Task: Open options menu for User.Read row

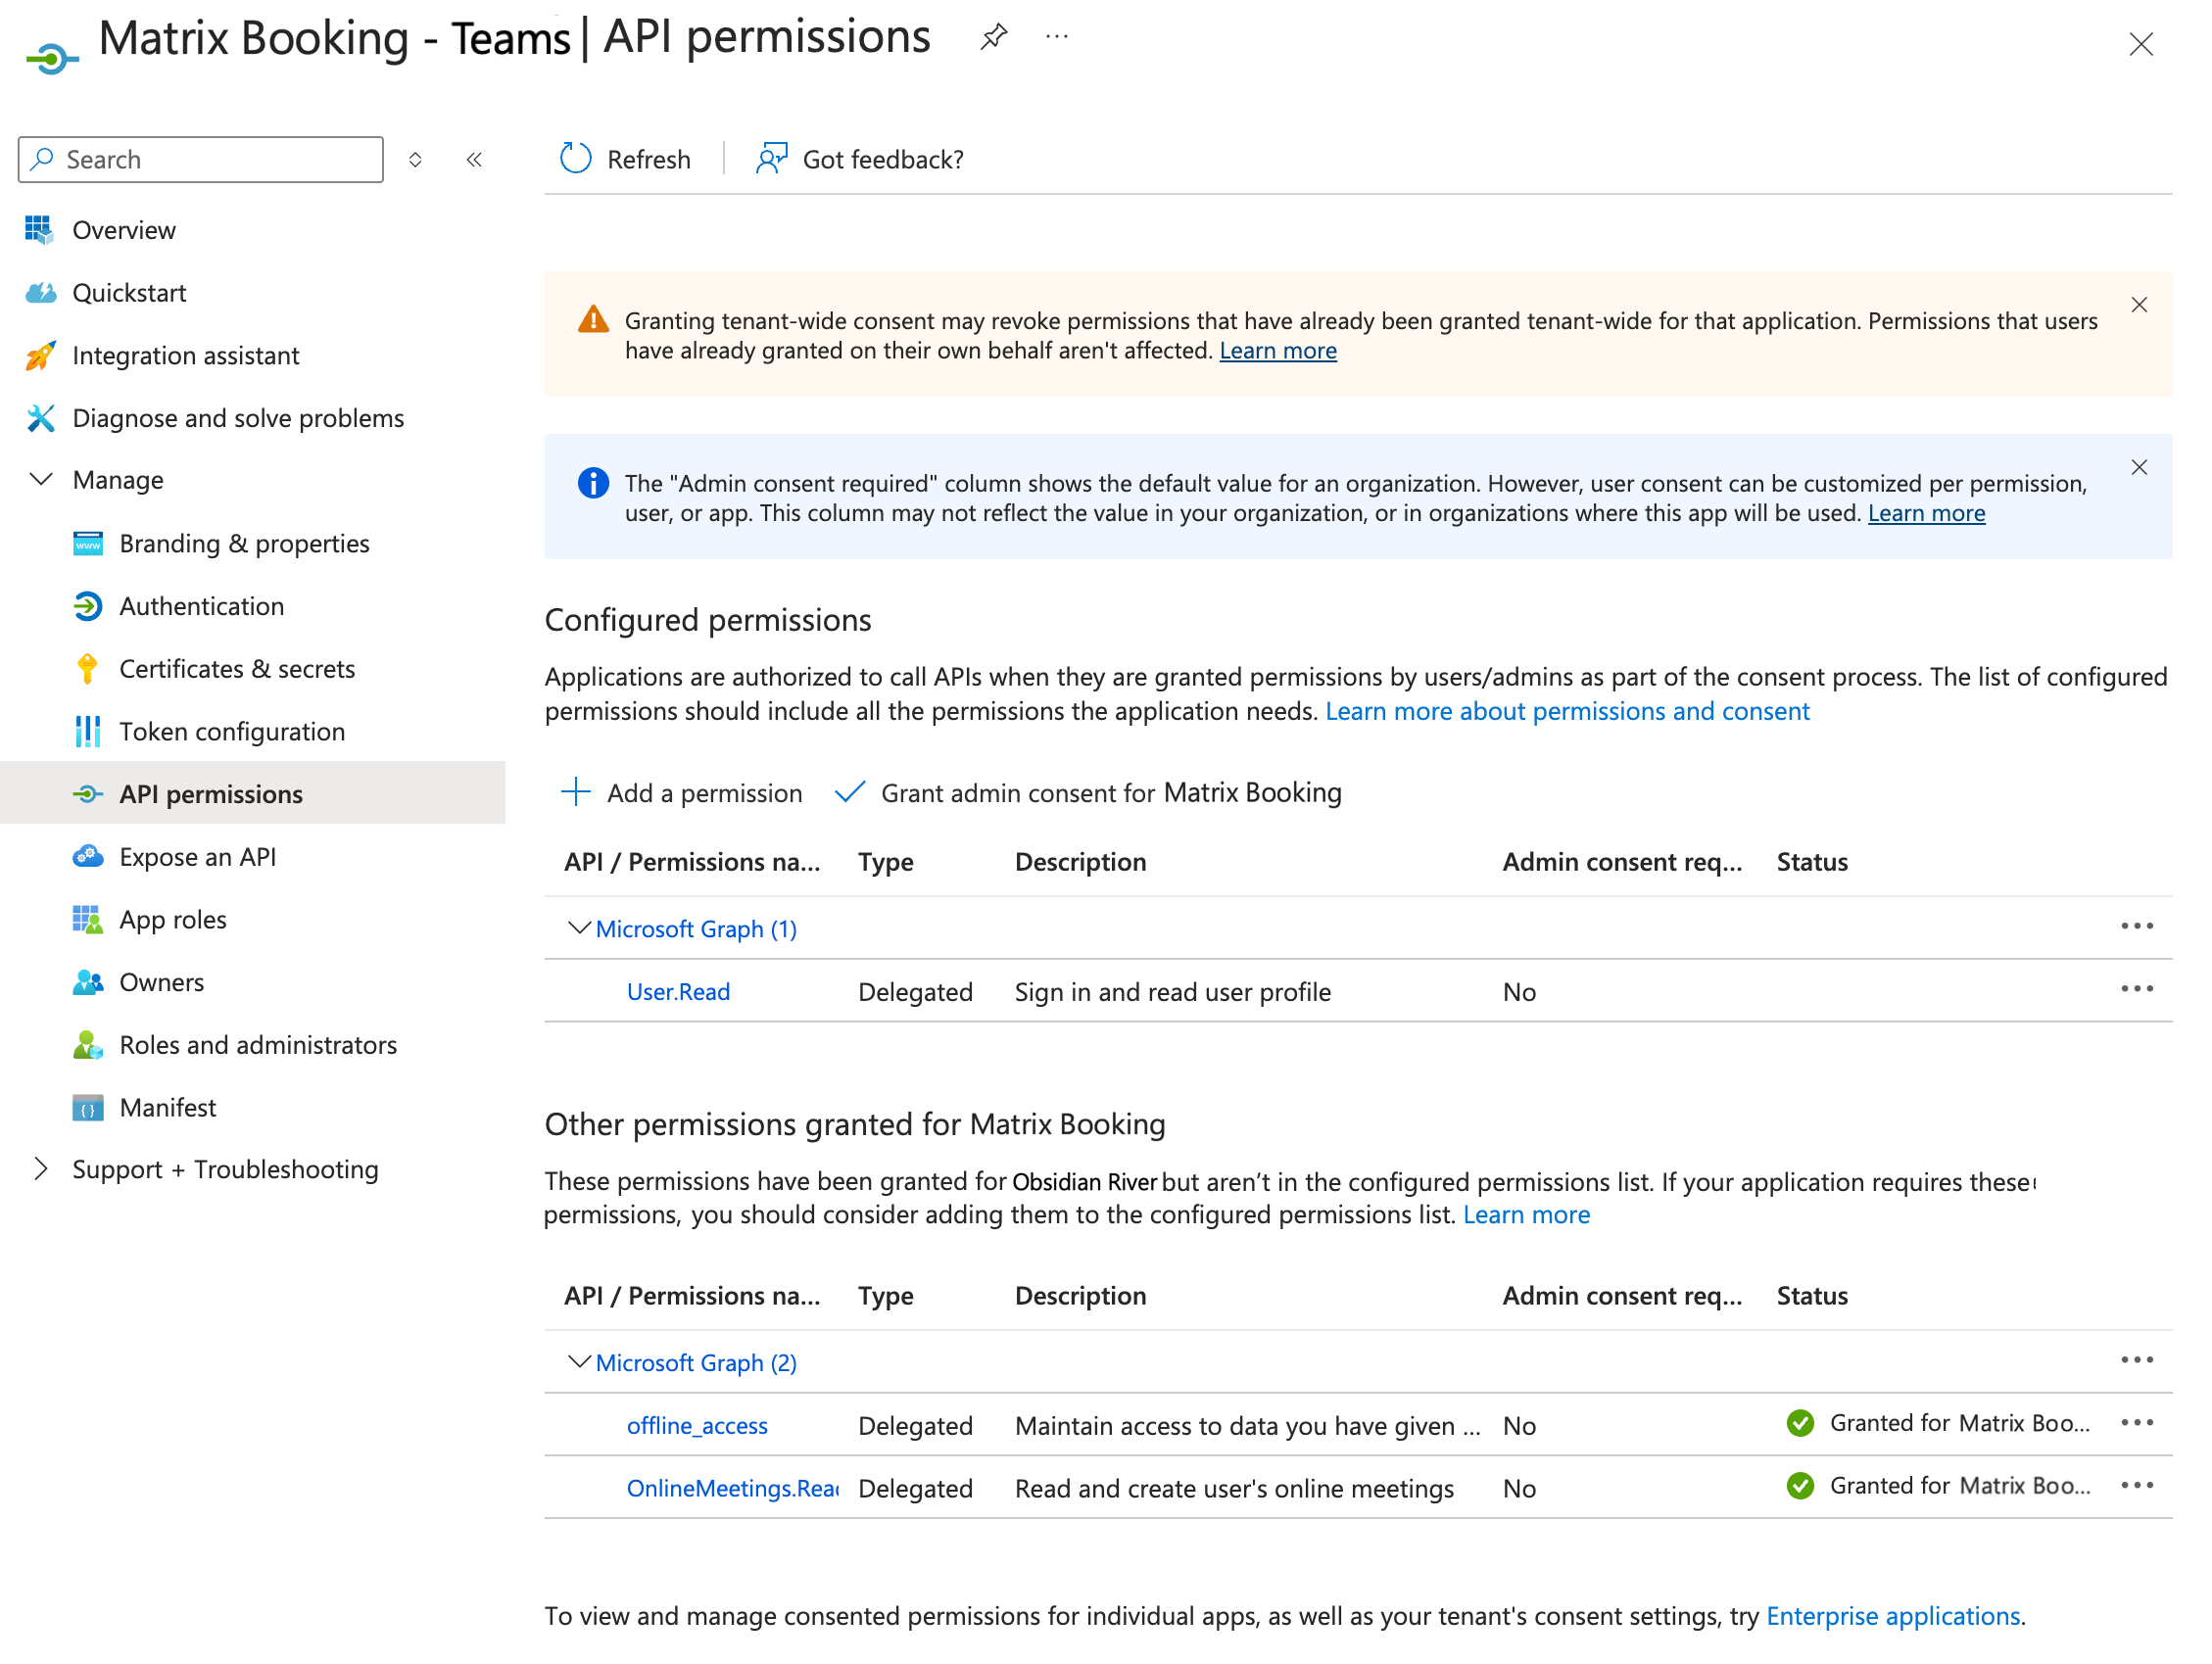Action: [2138, 989]
